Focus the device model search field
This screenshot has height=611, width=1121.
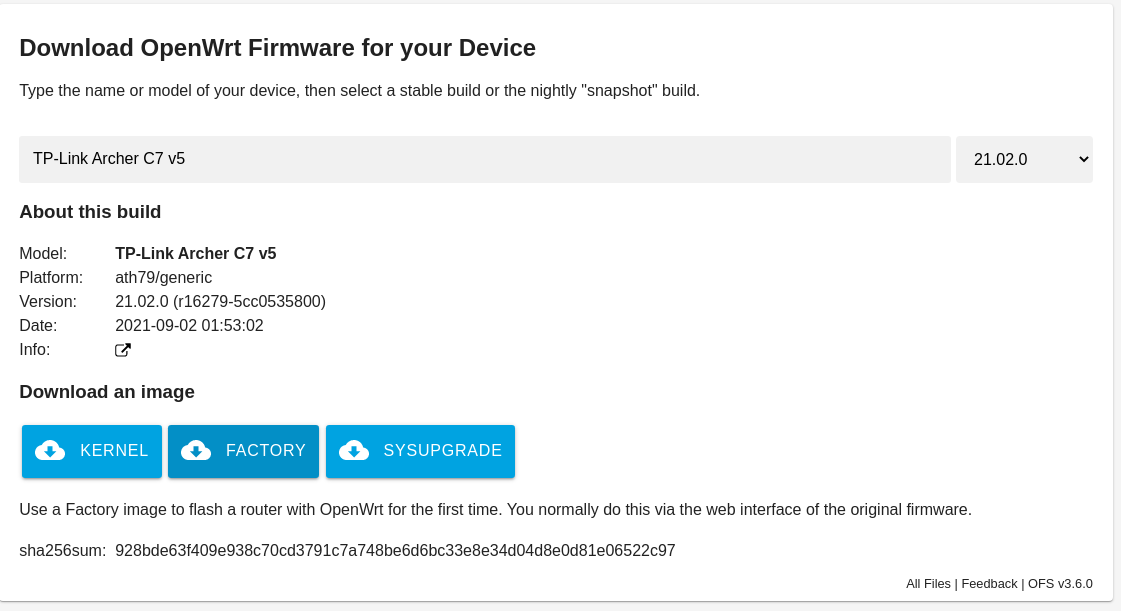tap(485, 159)
